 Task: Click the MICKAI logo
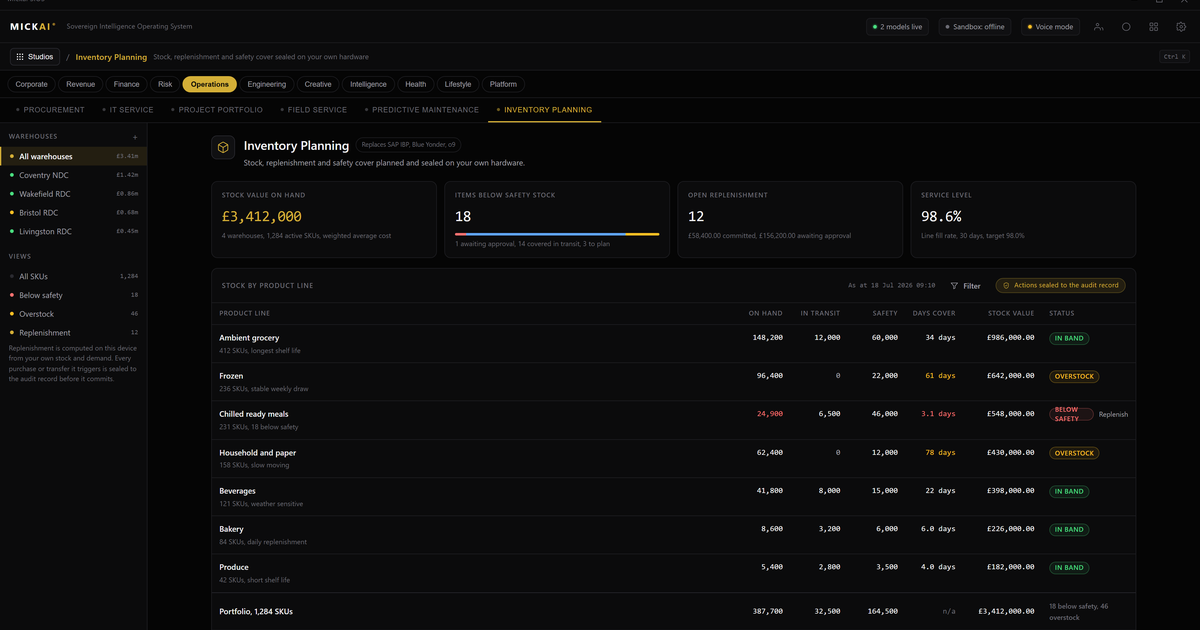(33, 27)
